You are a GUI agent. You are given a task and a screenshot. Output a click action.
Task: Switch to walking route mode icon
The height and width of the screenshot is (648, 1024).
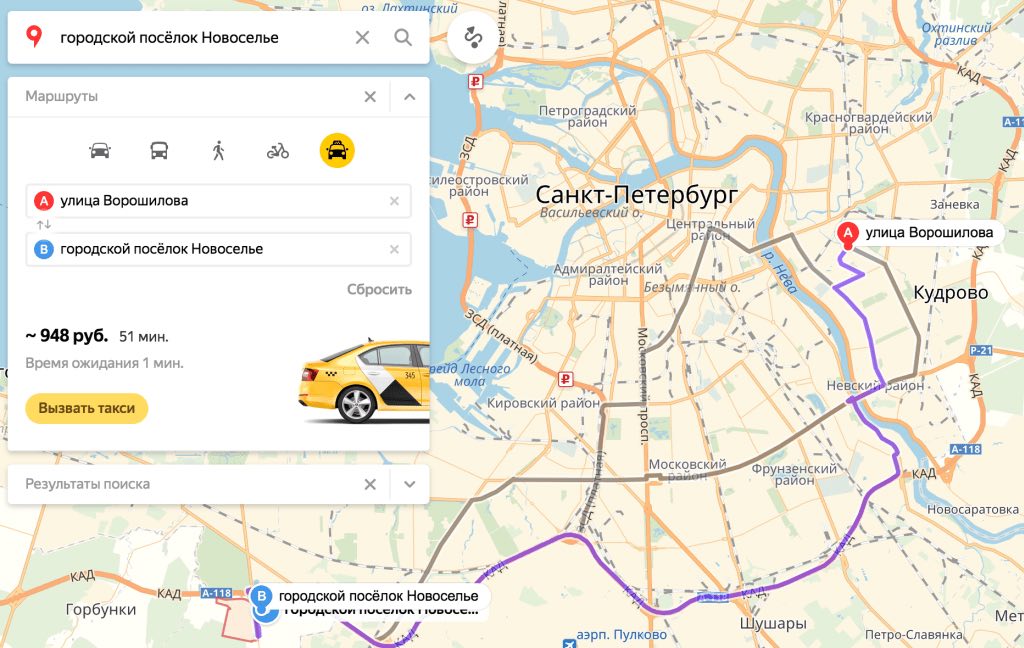point(218,151)
